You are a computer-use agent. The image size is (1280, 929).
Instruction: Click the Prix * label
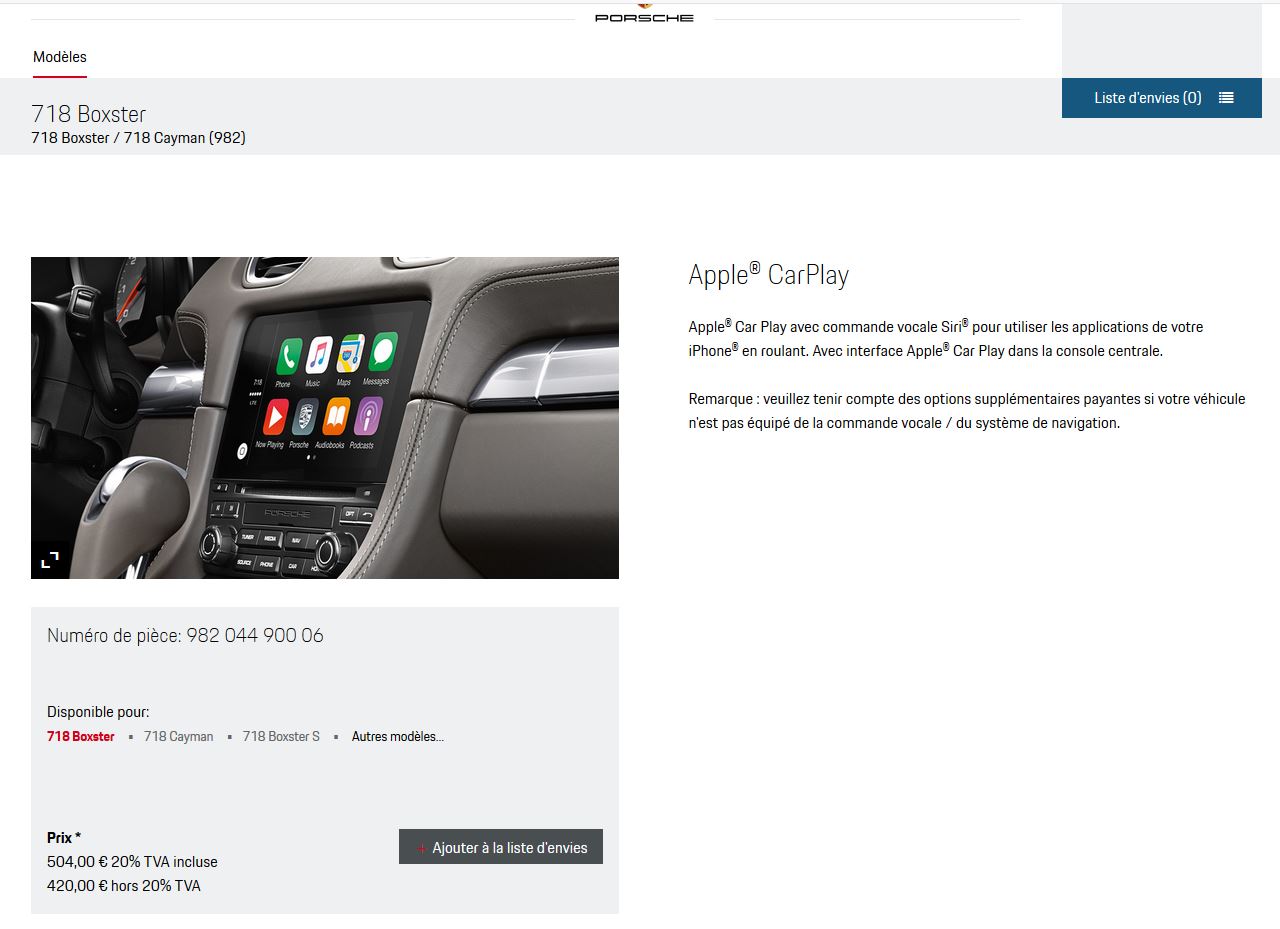[64, 838]
